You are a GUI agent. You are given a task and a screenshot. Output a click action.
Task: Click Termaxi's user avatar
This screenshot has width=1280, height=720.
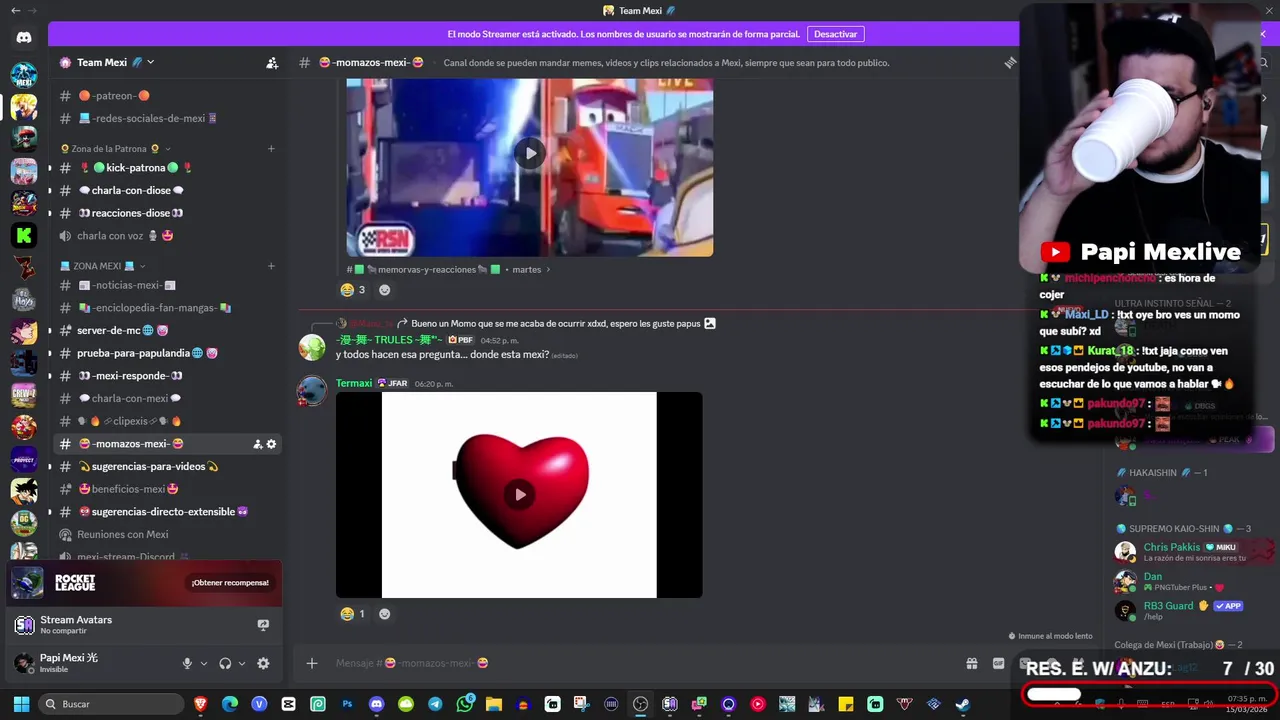[x=312, y=391]
